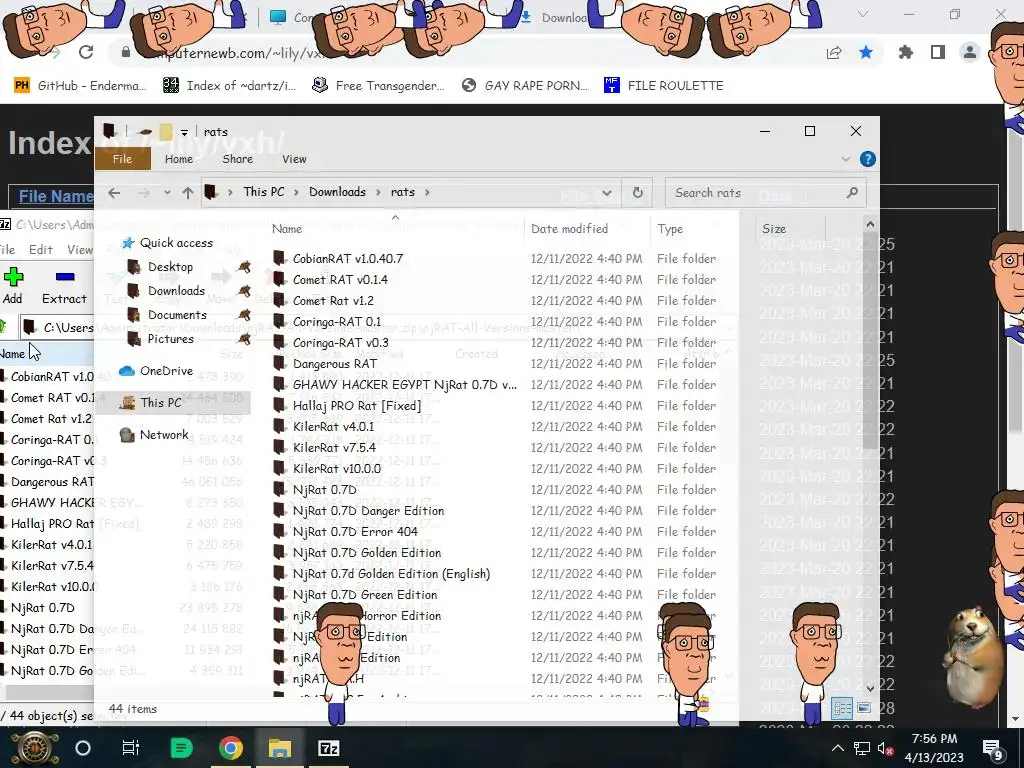Select Downloads in the navigation pane
The width and height of the screenshot is (1024, 768).
point(176,291)
